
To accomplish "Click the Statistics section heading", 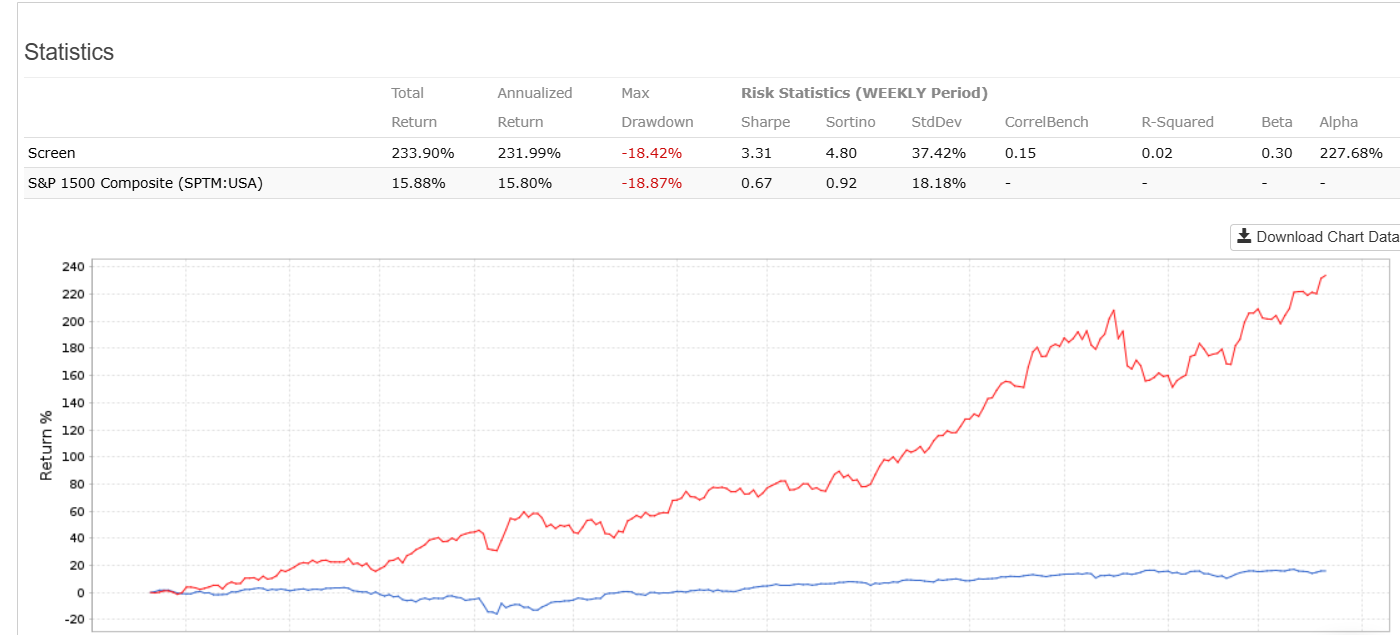I will tap(69, 52).
